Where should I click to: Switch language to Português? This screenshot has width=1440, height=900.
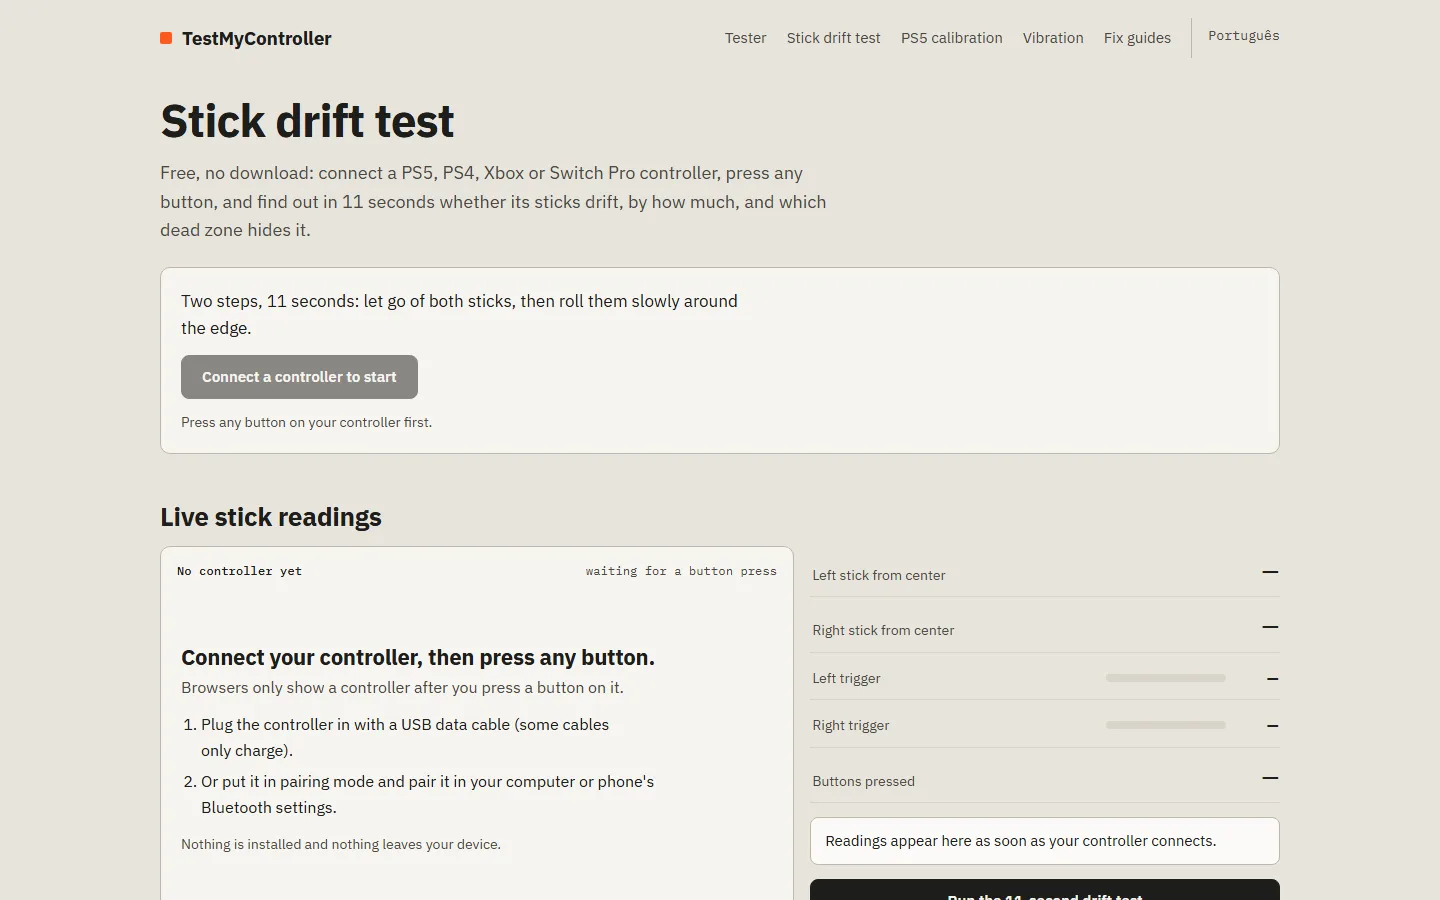(1243, 36)
